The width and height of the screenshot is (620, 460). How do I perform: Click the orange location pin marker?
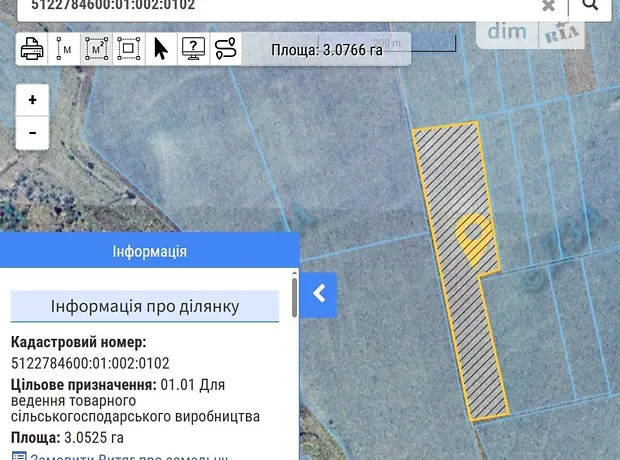pos(473,237)
